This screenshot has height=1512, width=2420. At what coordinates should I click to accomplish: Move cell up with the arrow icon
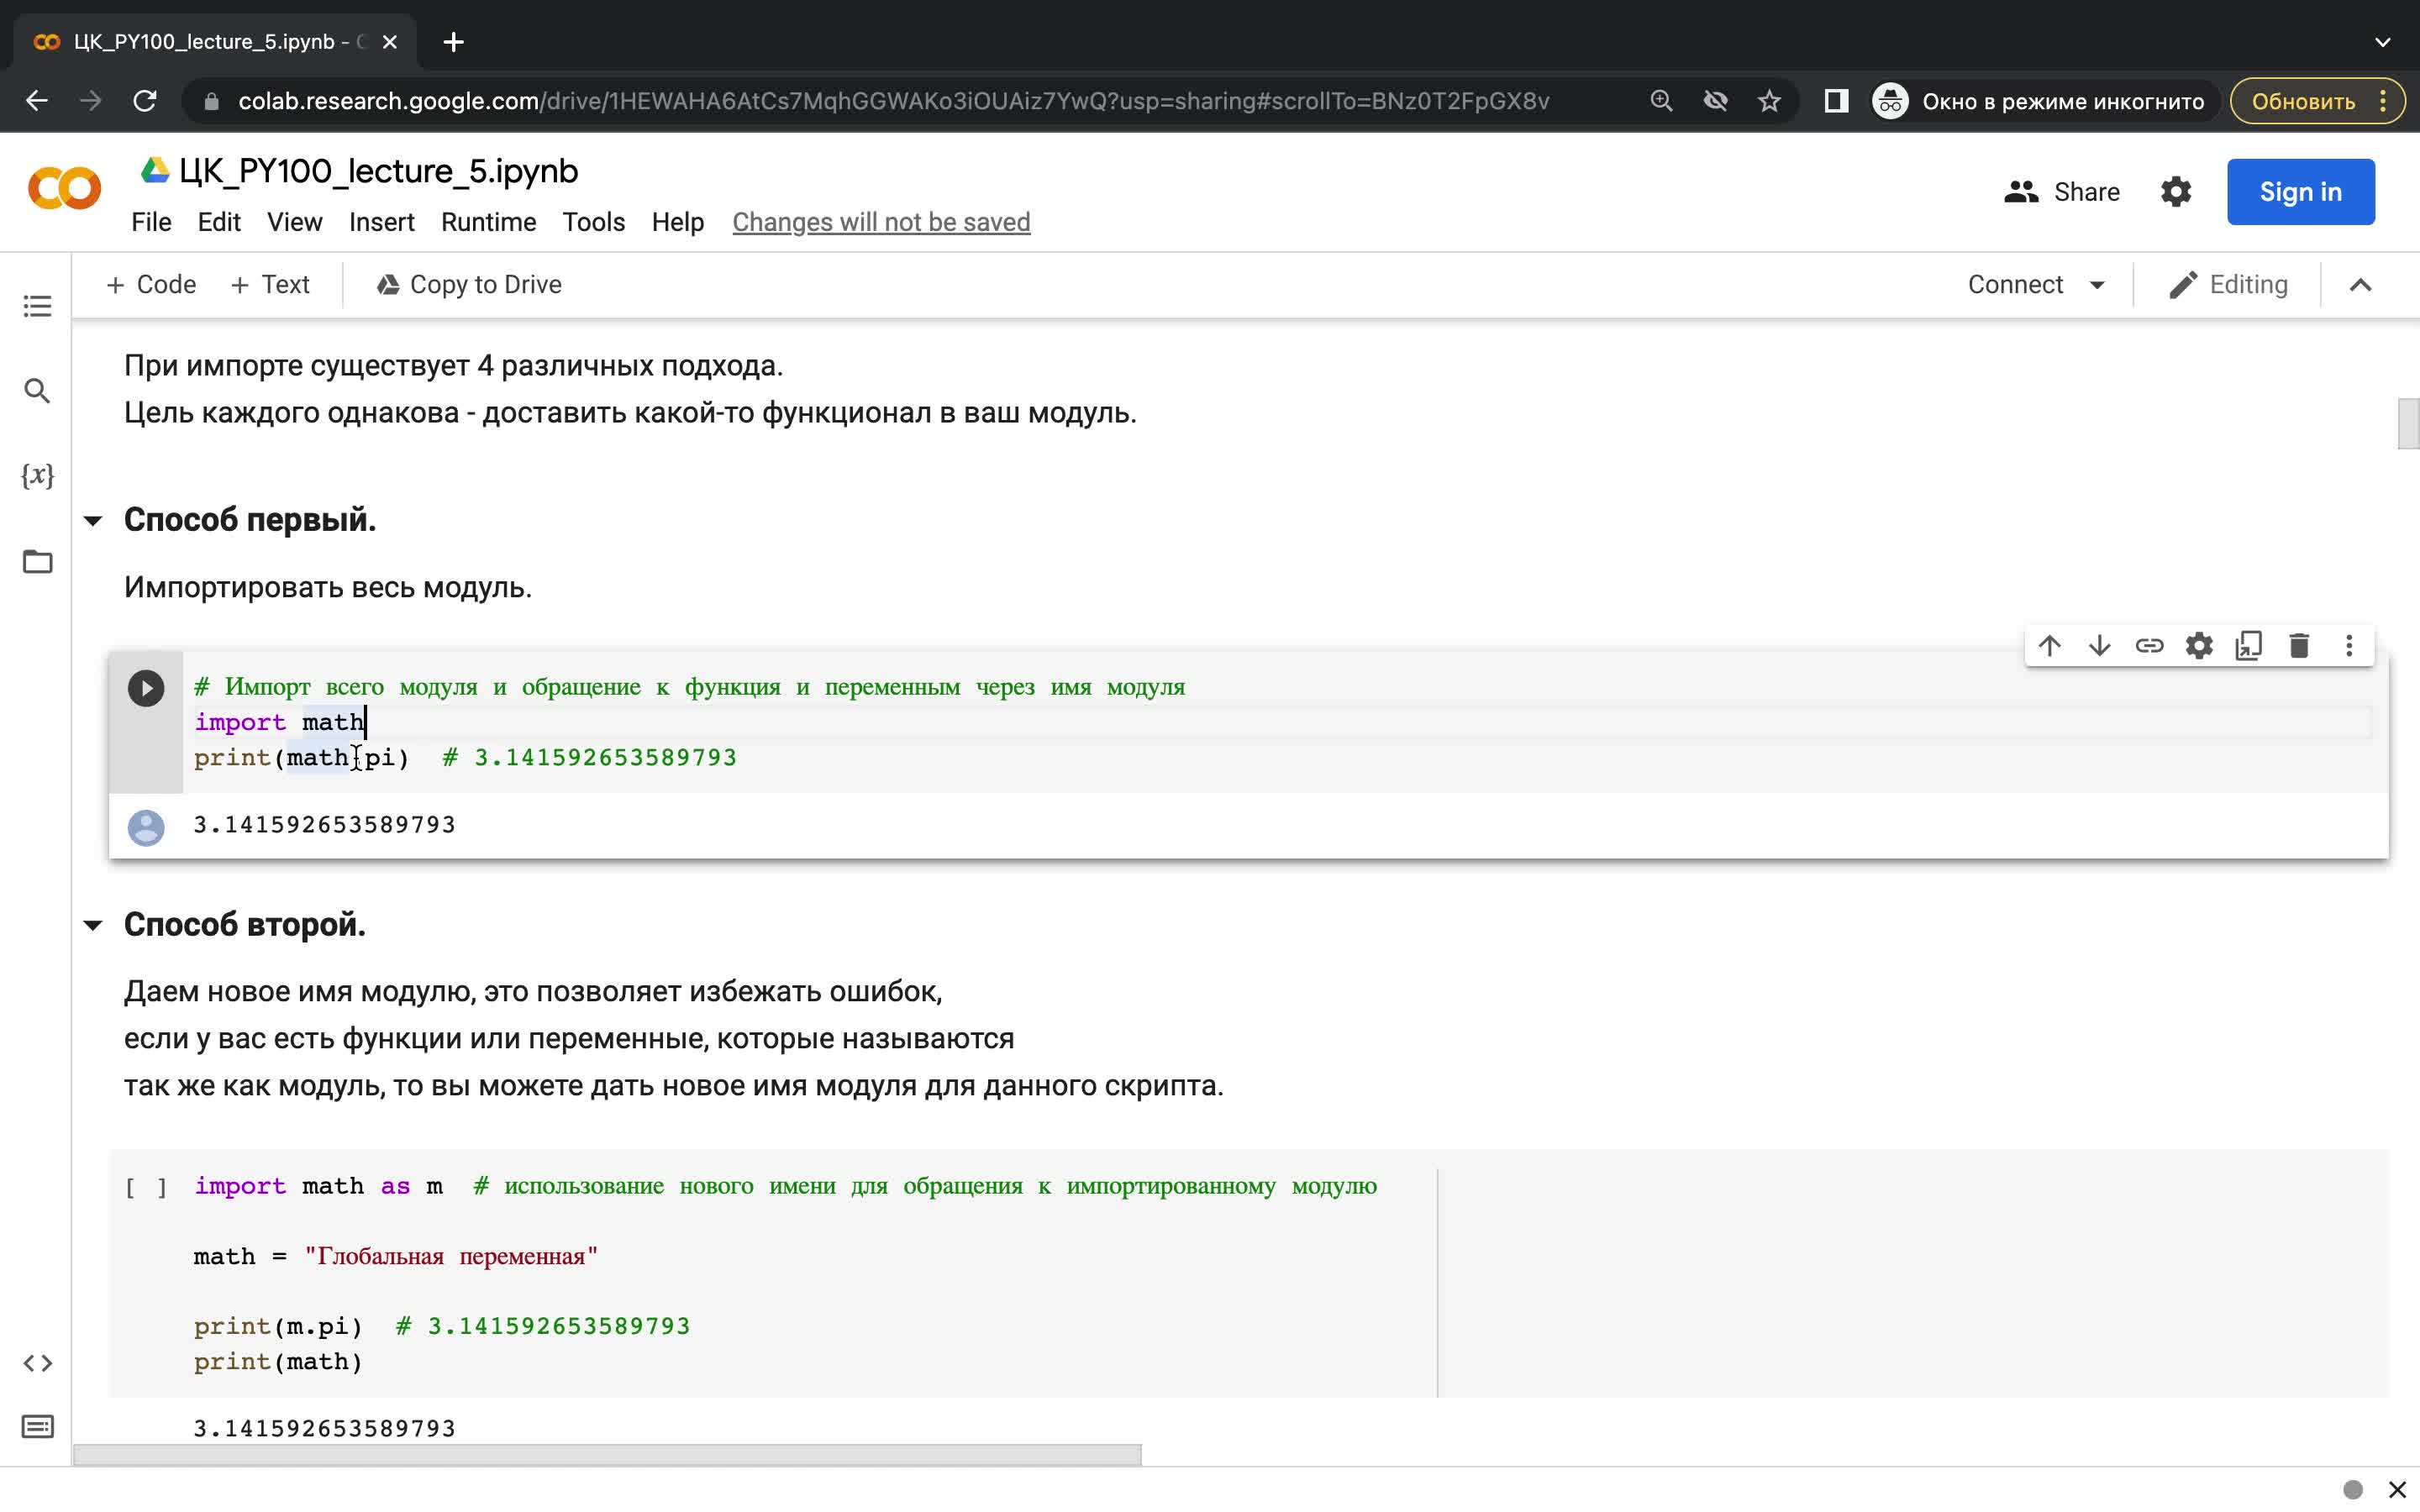click(2049, 646)
